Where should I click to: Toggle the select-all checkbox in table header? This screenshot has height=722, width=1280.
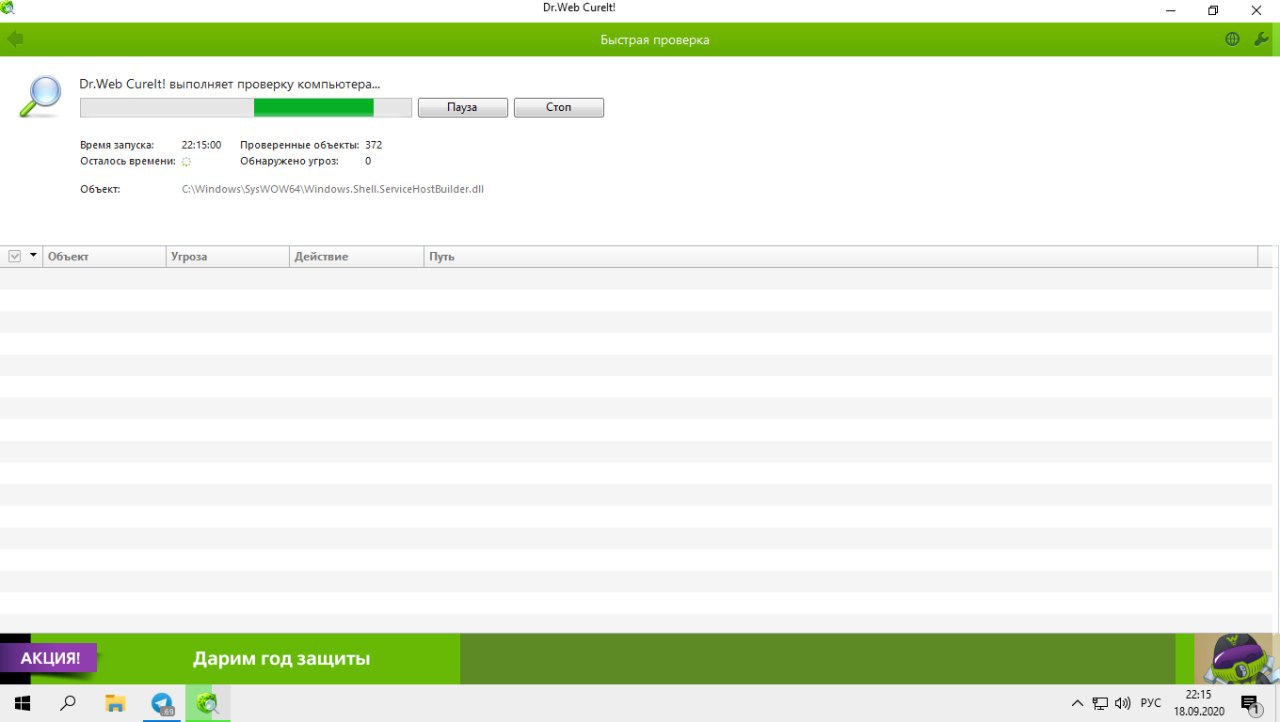(x=15, y=256)
